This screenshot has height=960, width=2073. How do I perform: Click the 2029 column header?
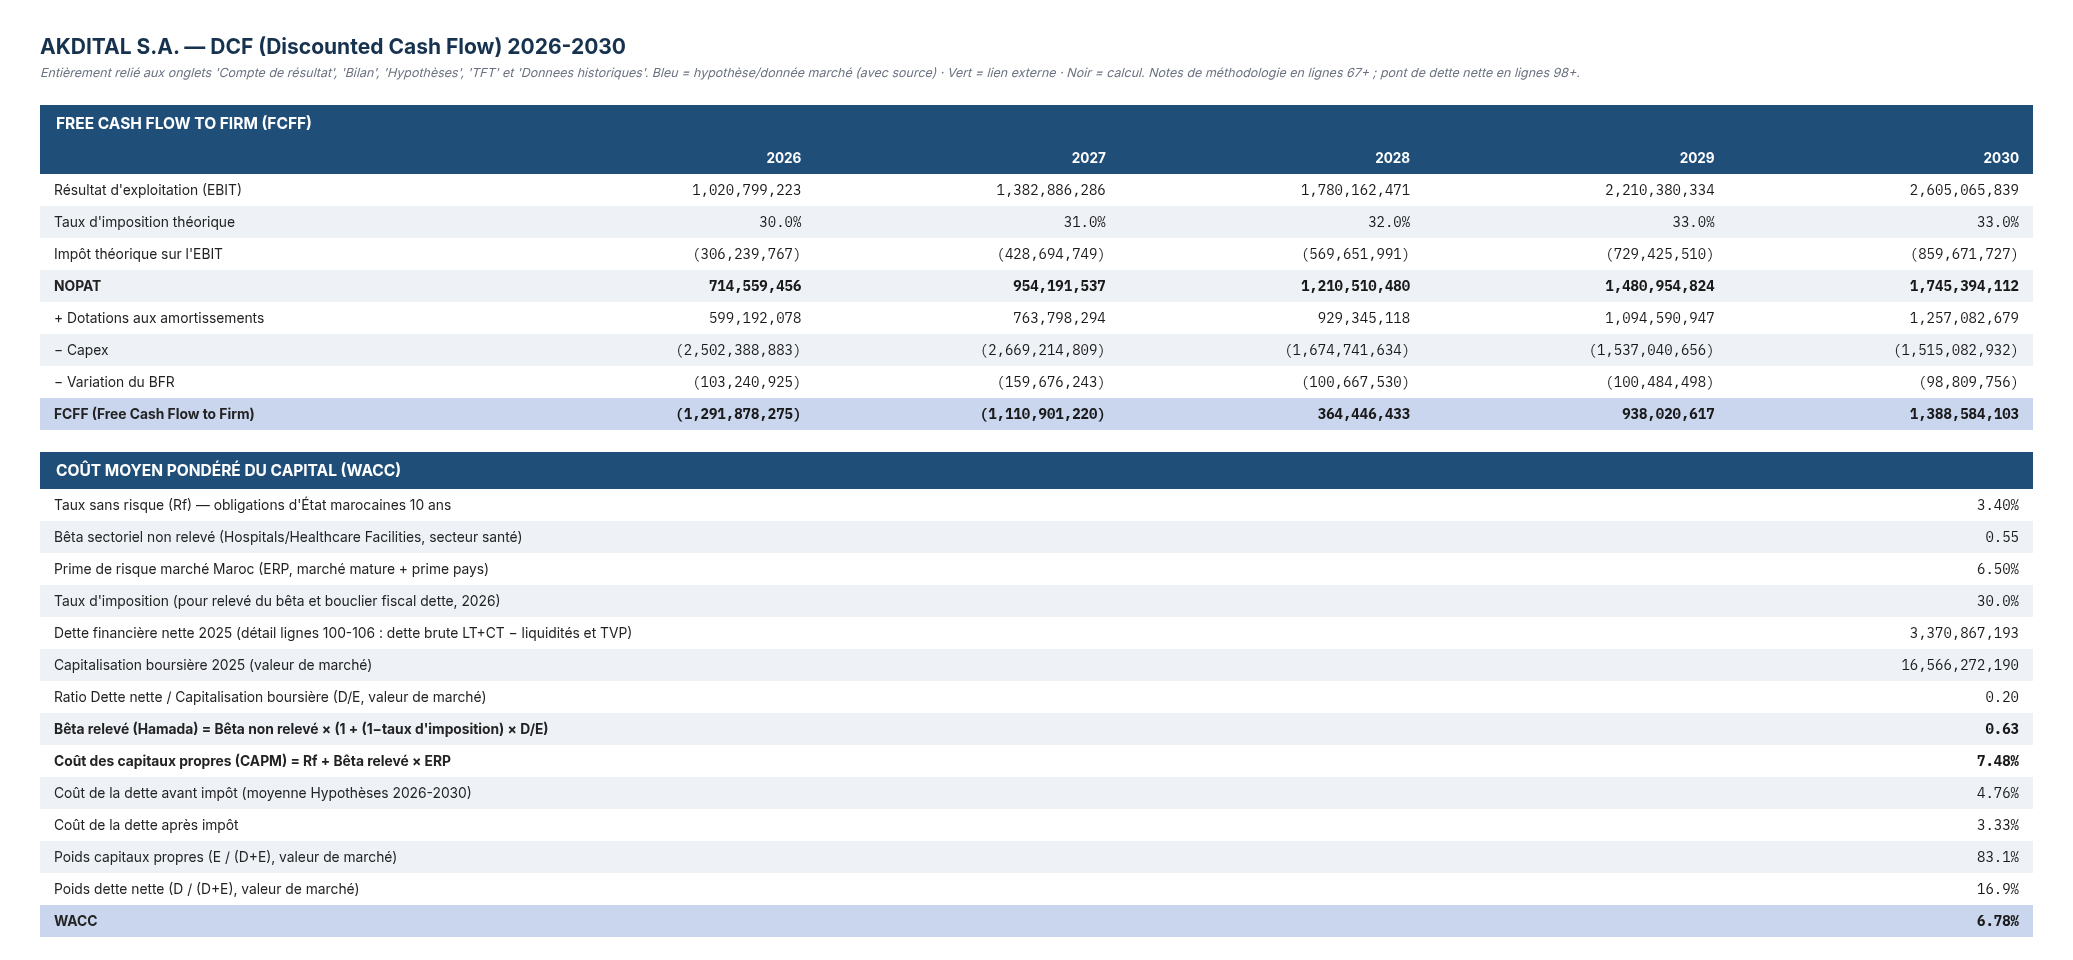1697,158
